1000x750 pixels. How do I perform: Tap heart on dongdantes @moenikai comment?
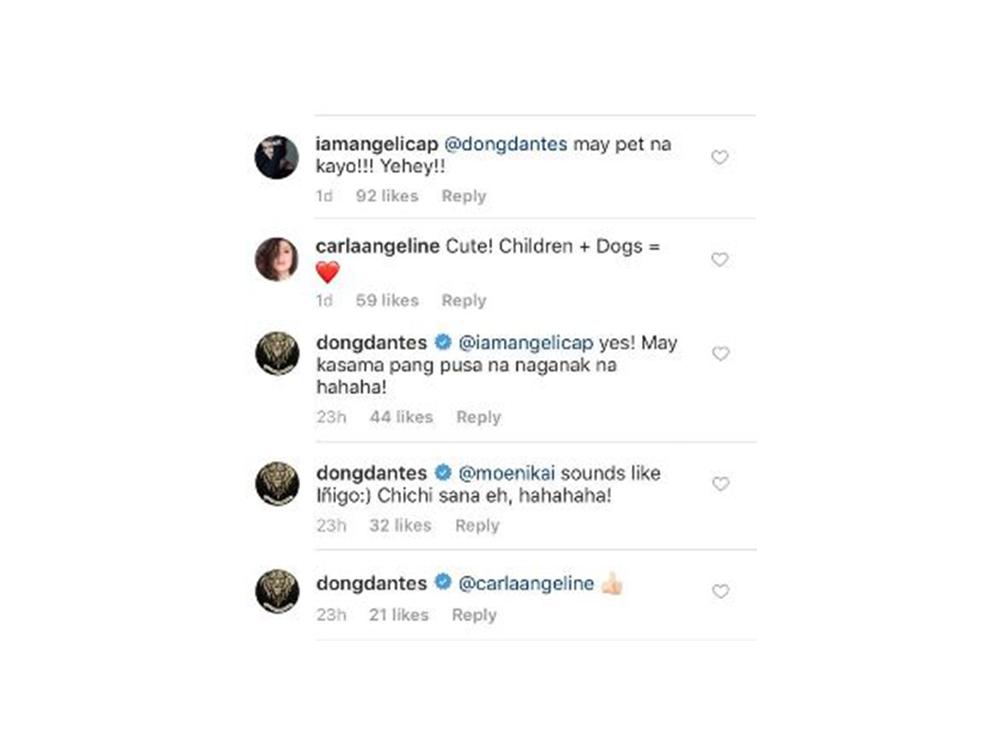coord(720,483)
